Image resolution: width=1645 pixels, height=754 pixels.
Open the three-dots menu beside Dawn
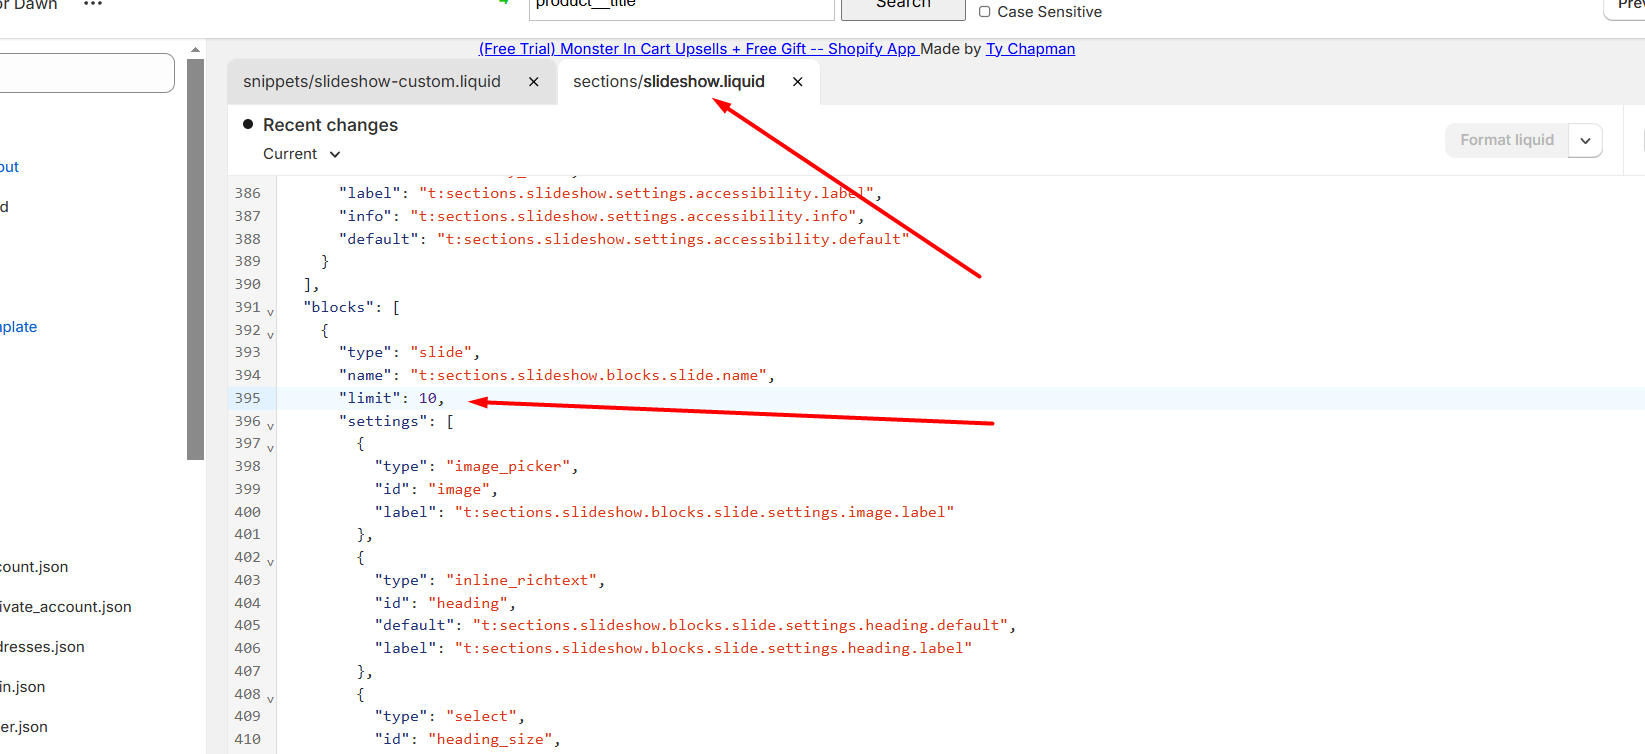(x=93, y=4)
